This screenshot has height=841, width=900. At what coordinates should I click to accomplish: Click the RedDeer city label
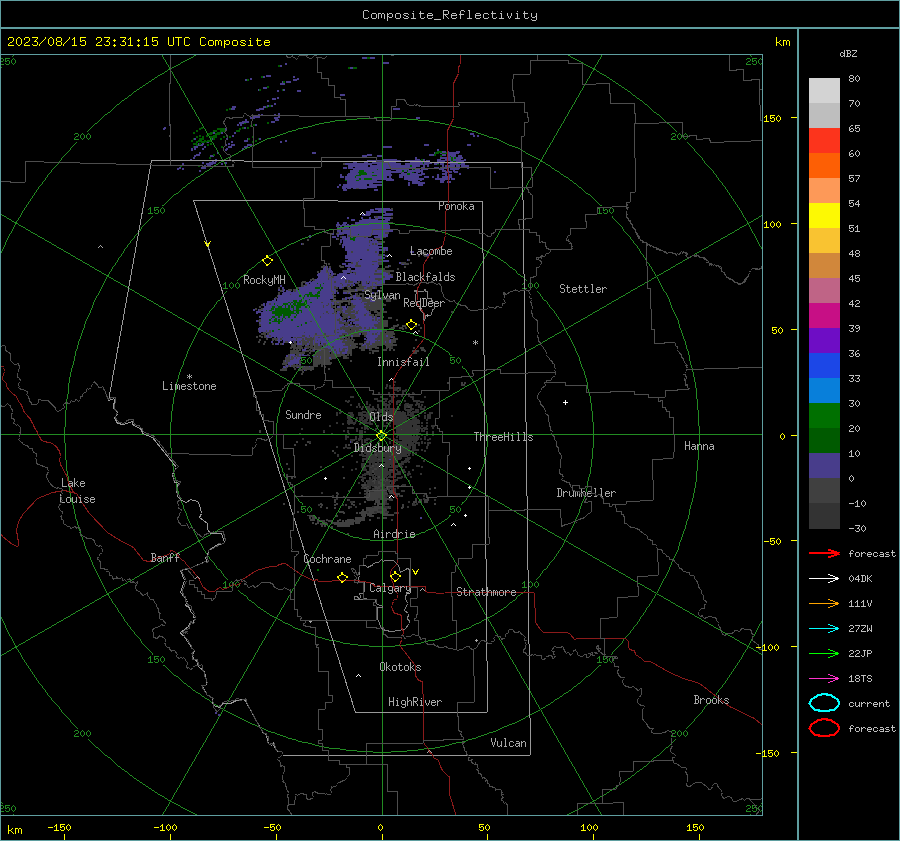point(424,303)
